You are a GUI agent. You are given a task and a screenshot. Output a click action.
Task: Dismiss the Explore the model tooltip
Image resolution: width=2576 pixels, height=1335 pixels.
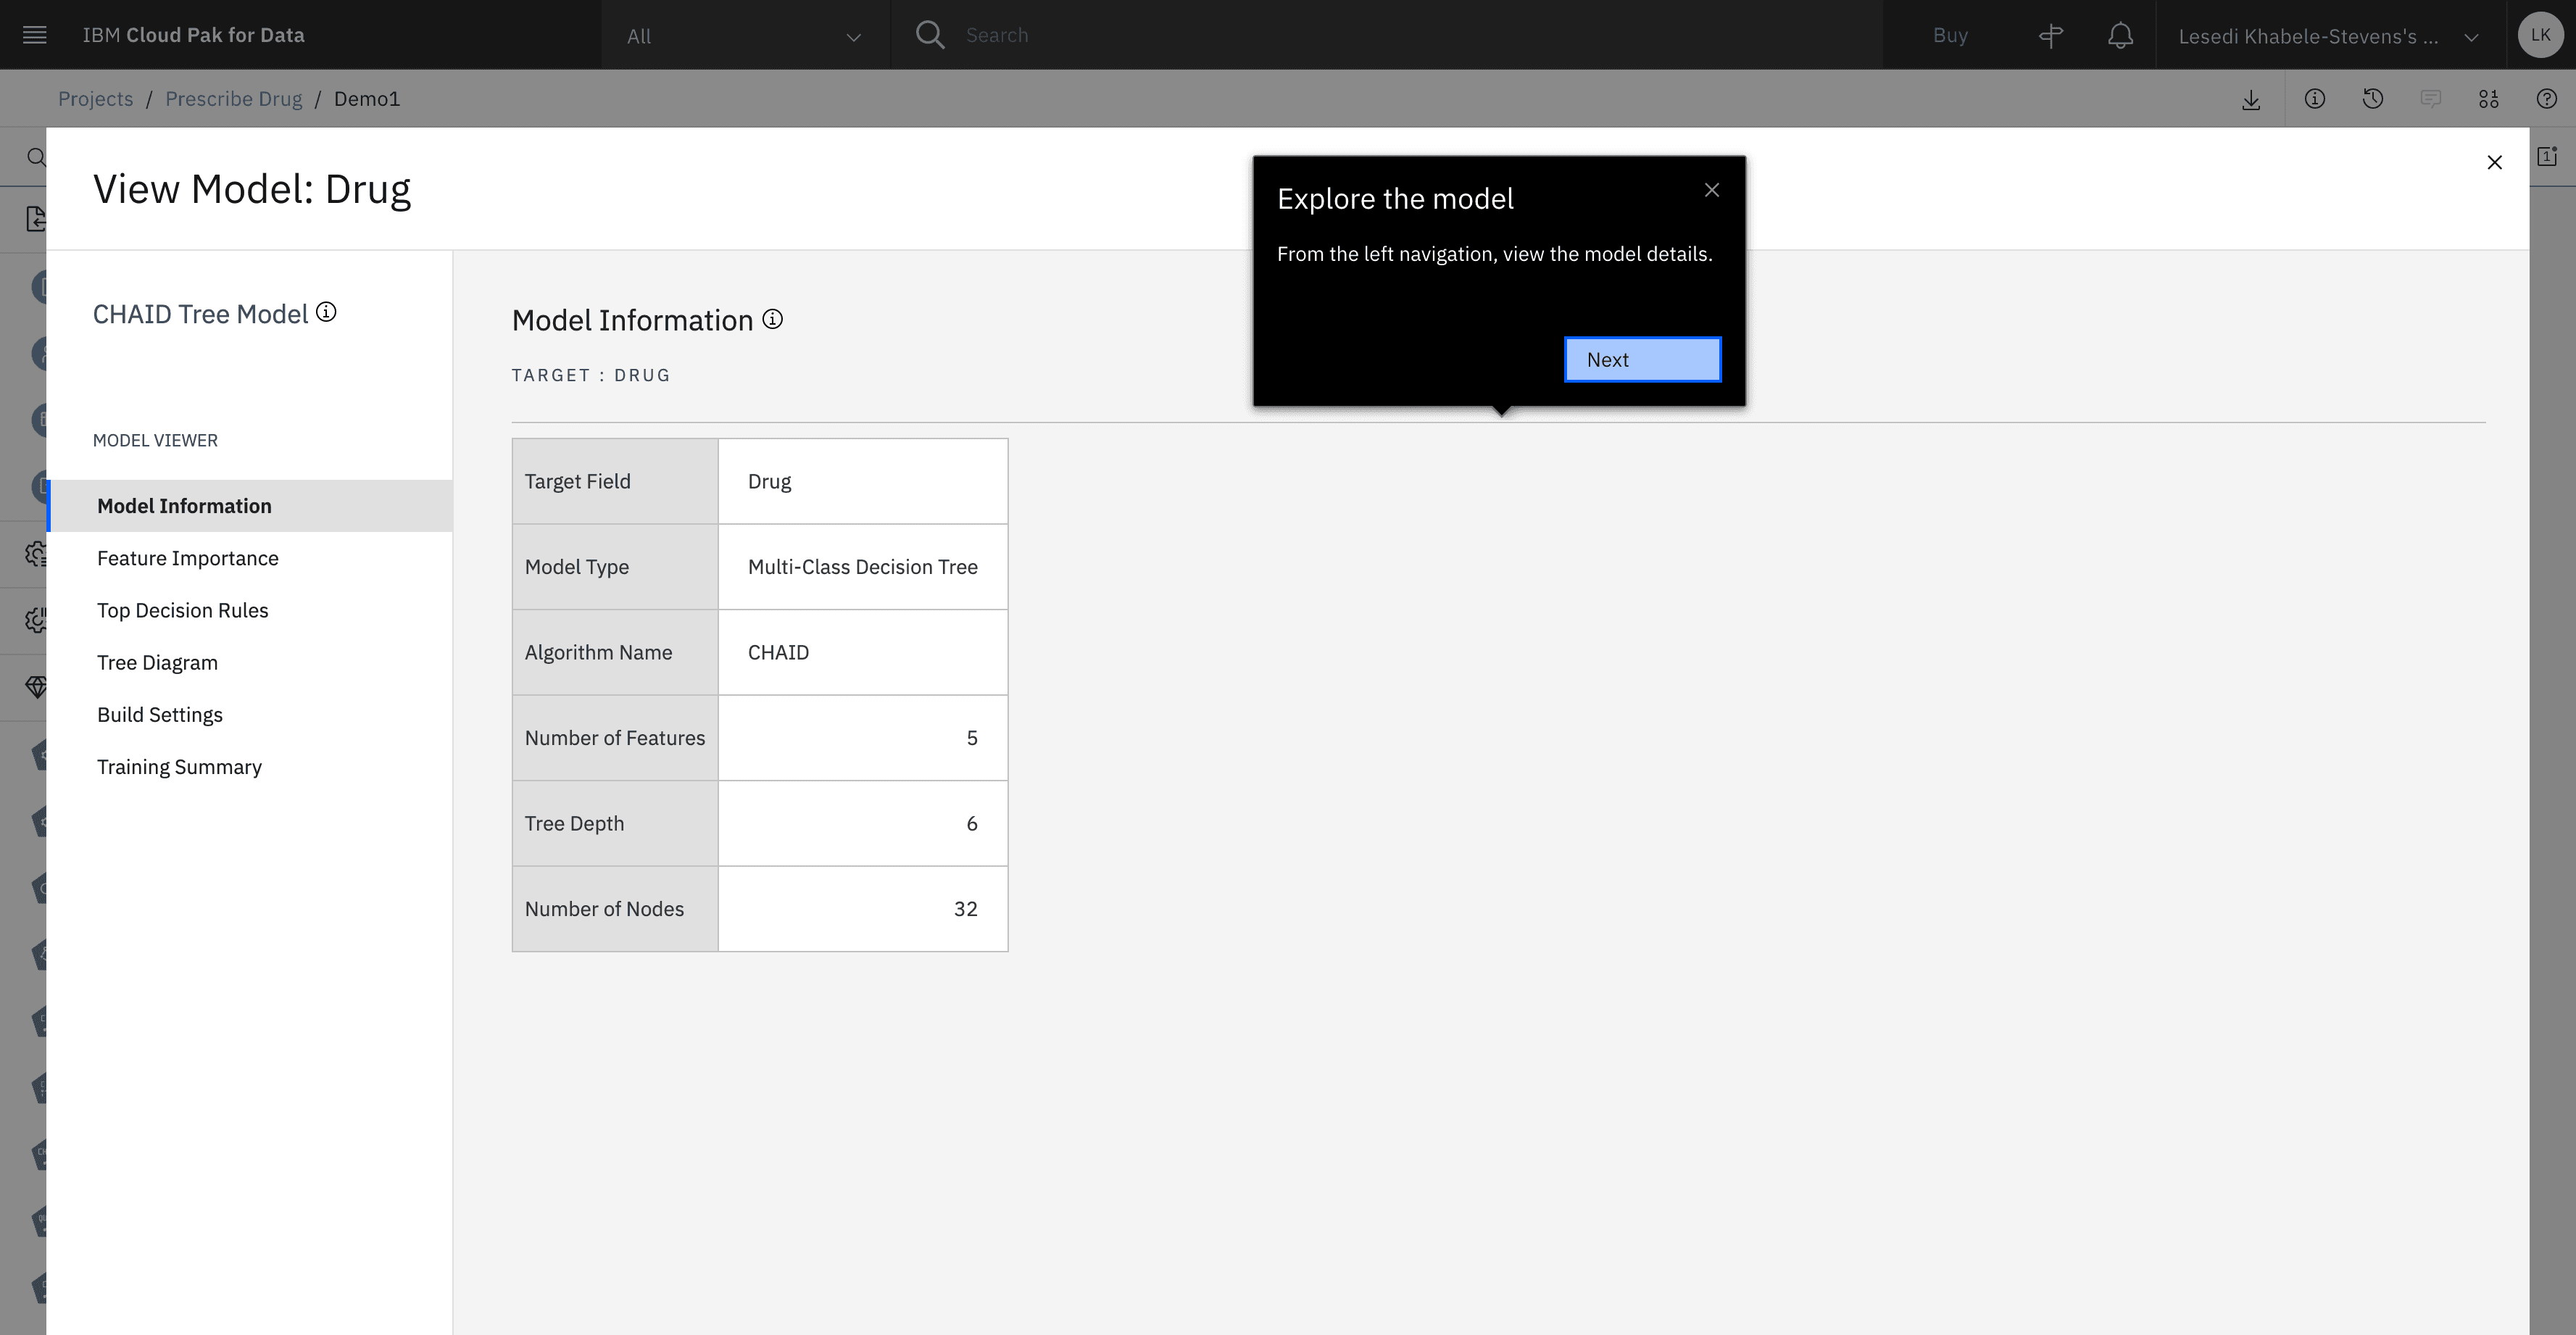(x=1711, y=190)
